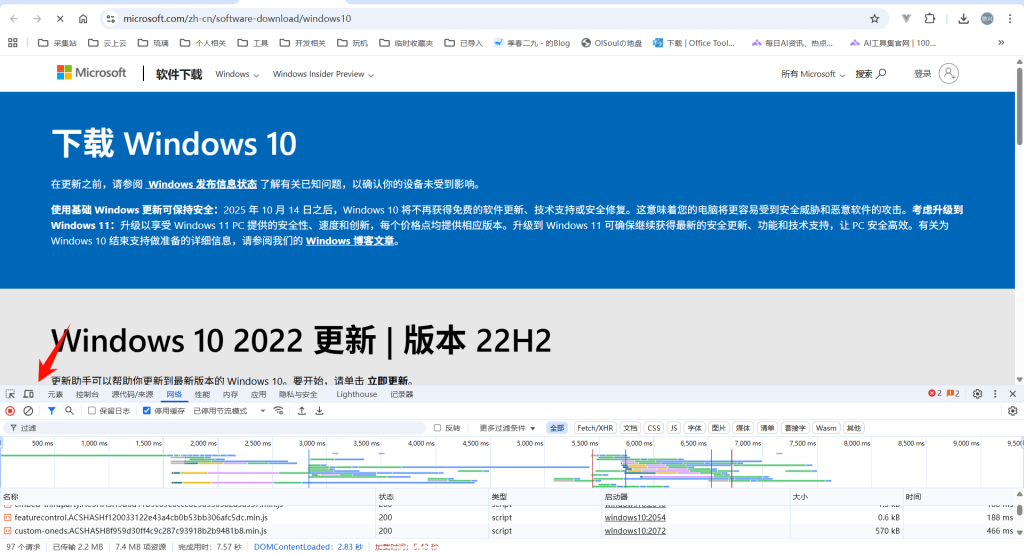Click the red record network log button
Image resolution: width=1024 pixels, height=555 pixels.
click(x=10, y=411)
